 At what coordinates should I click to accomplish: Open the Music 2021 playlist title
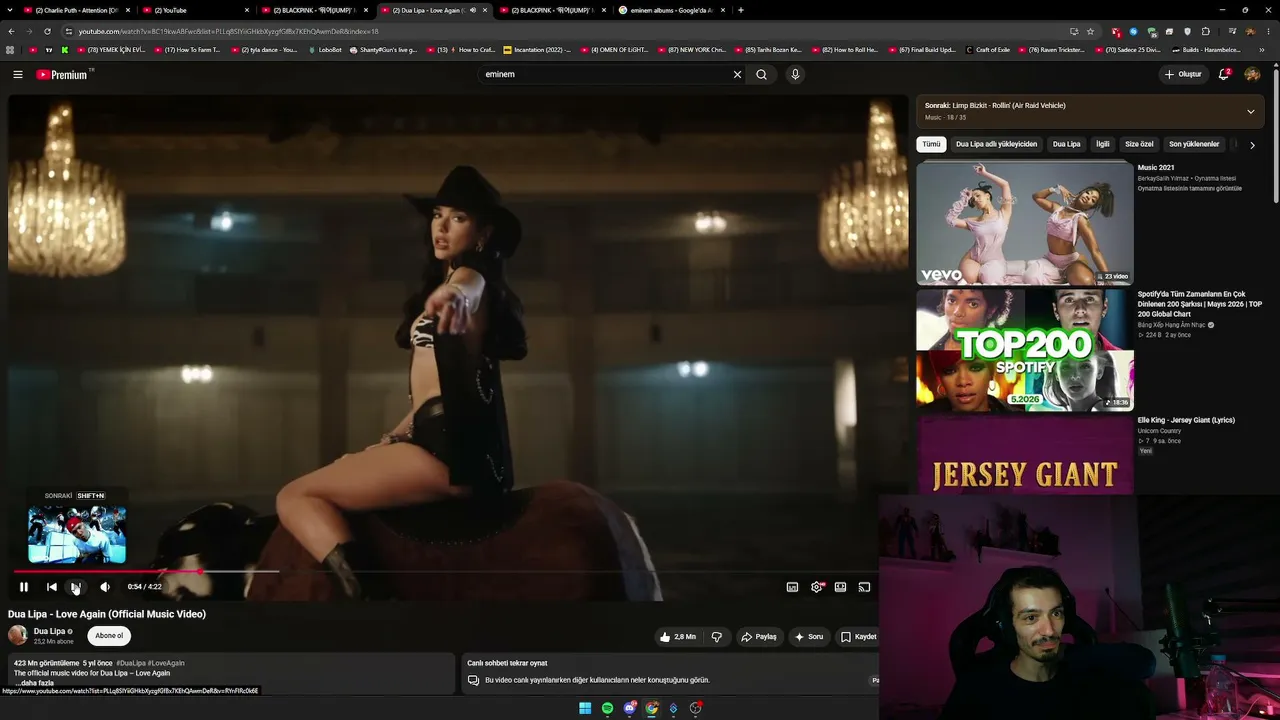point(1156,168)
